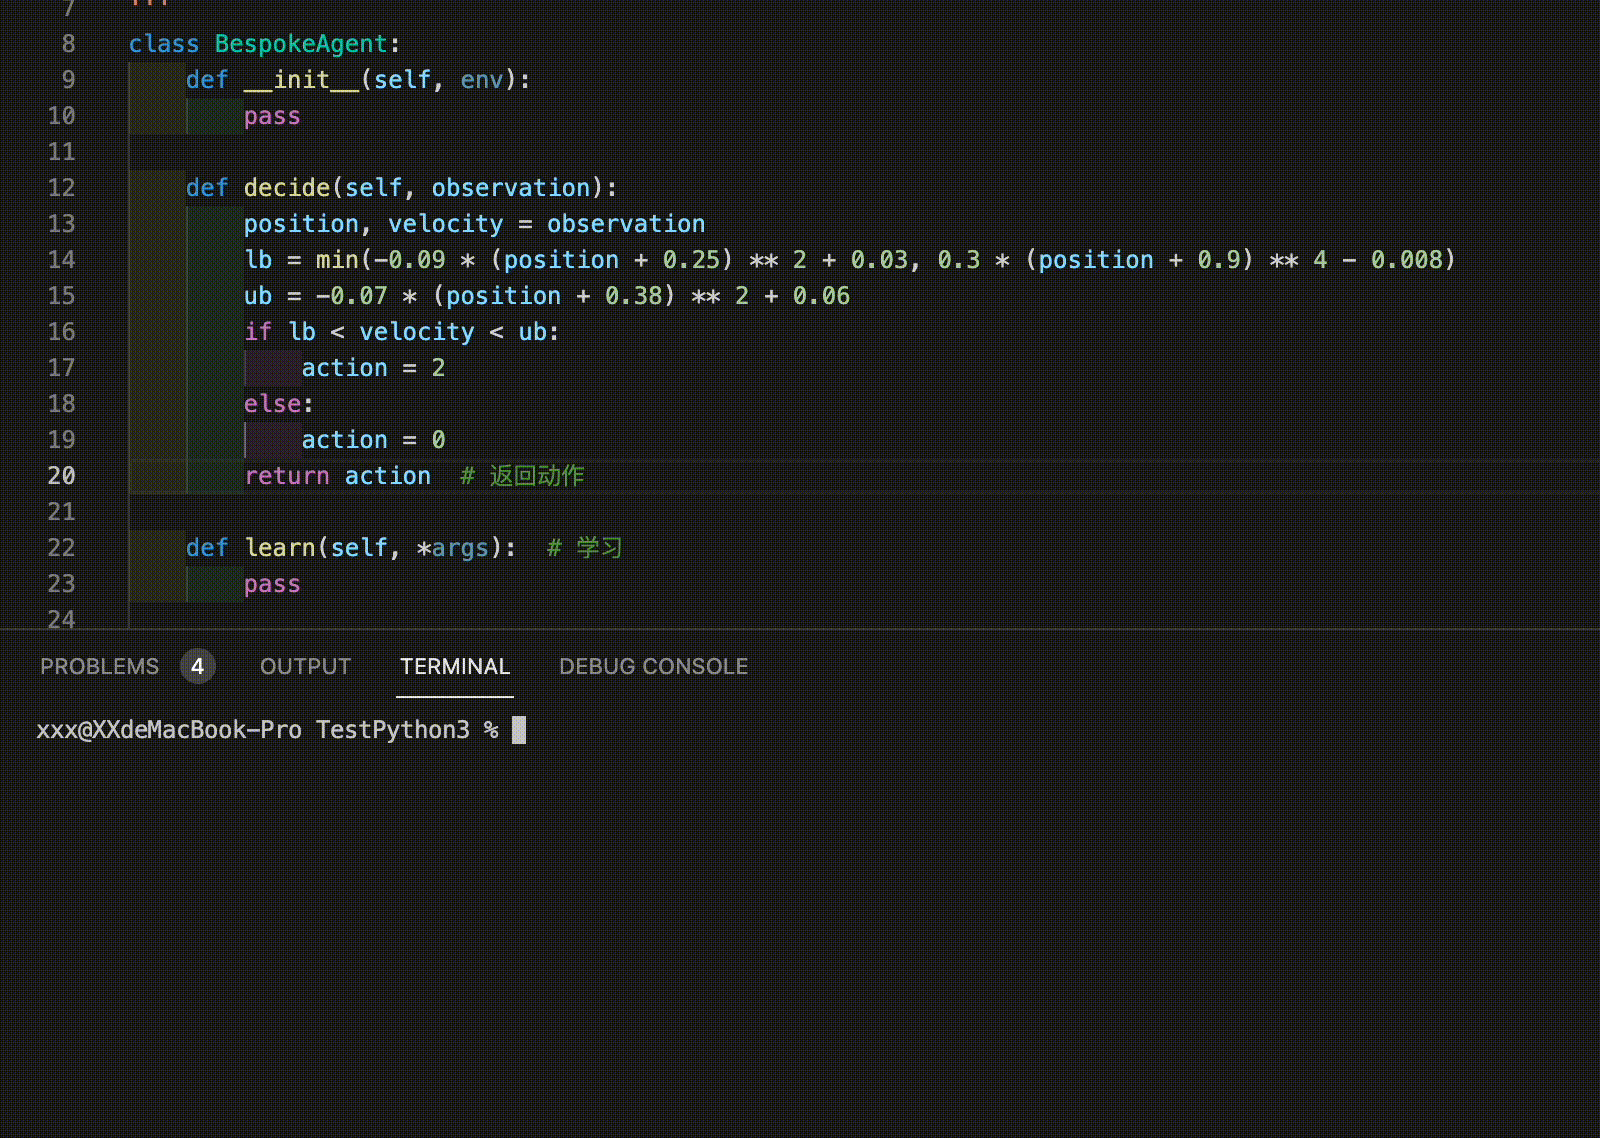Open the DEBUG CONSOLE tab
1600x1138 pixels.
[x=653, y=666]
